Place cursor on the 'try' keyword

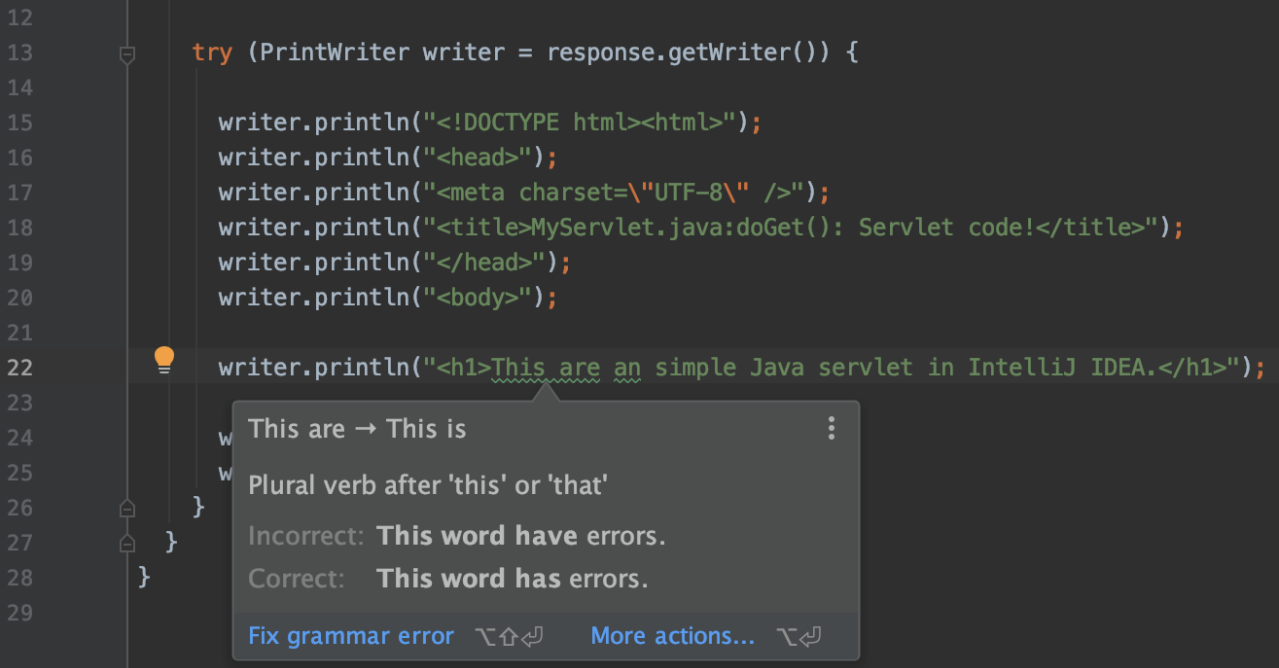[x=212, y=53]
